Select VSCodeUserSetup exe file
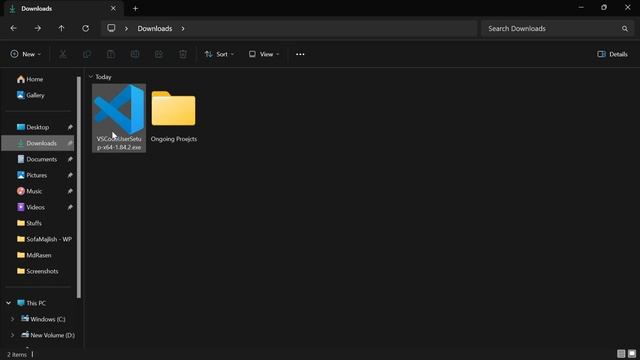640x360 pixels. [x=119, y=118]
